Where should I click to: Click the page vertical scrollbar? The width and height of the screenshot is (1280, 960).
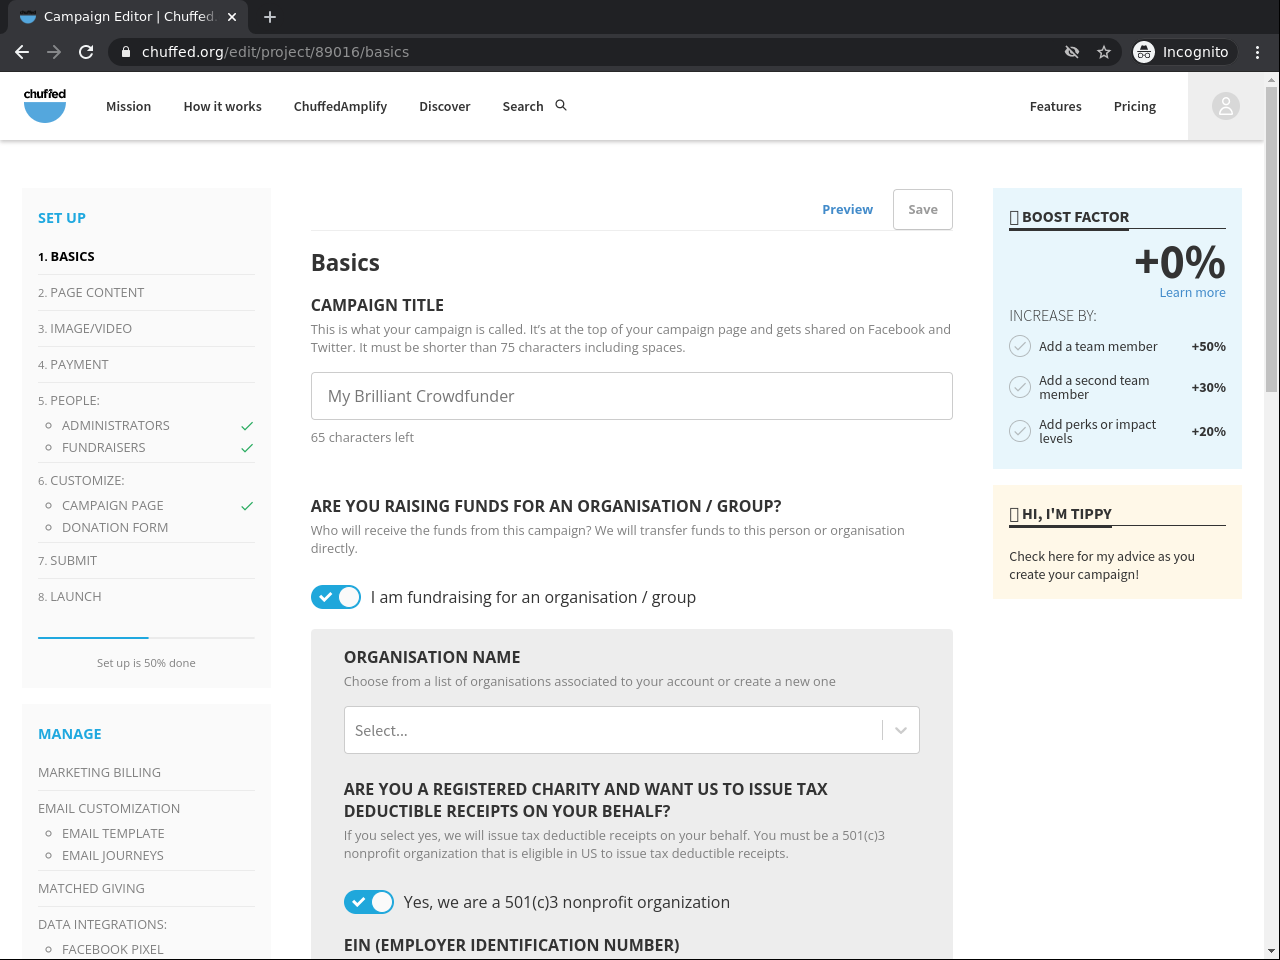tap(1271, 240)
